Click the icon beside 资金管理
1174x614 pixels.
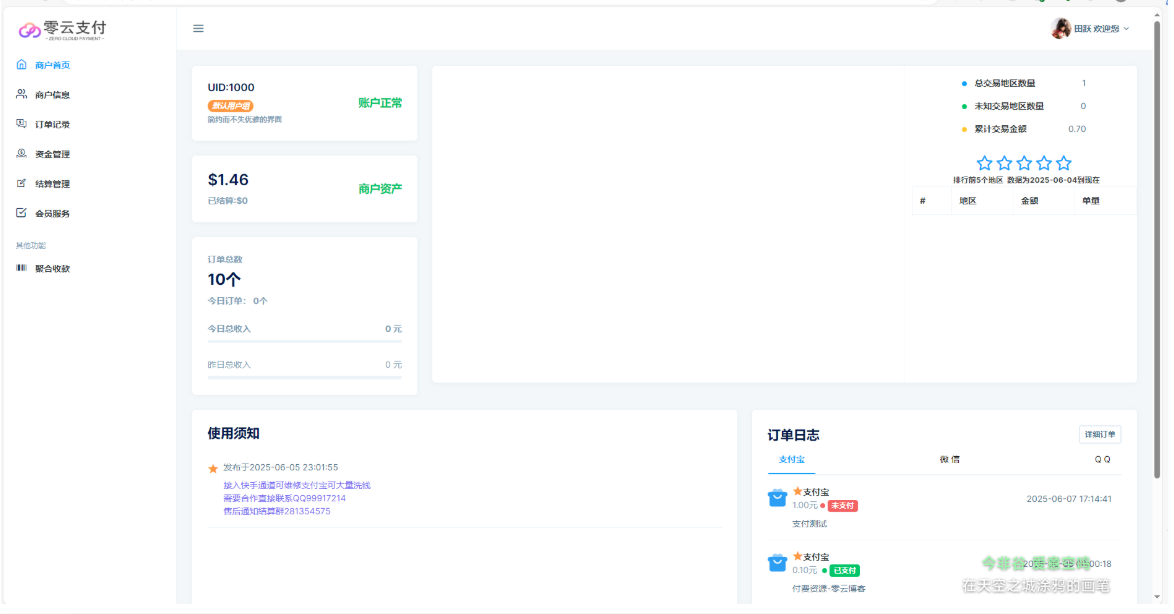pyautogui.click(x=21, y=154)
